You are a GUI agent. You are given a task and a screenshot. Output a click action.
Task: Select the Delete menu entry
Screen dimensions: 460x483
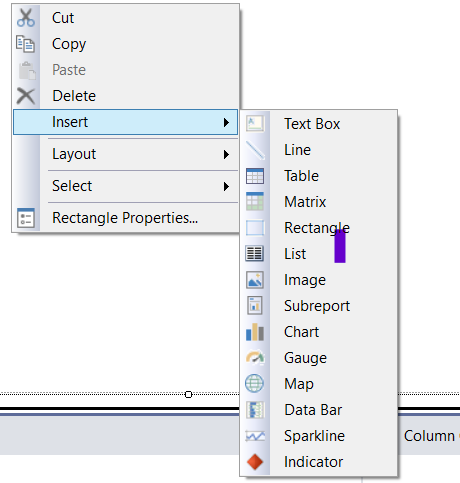tap(126, 96)
